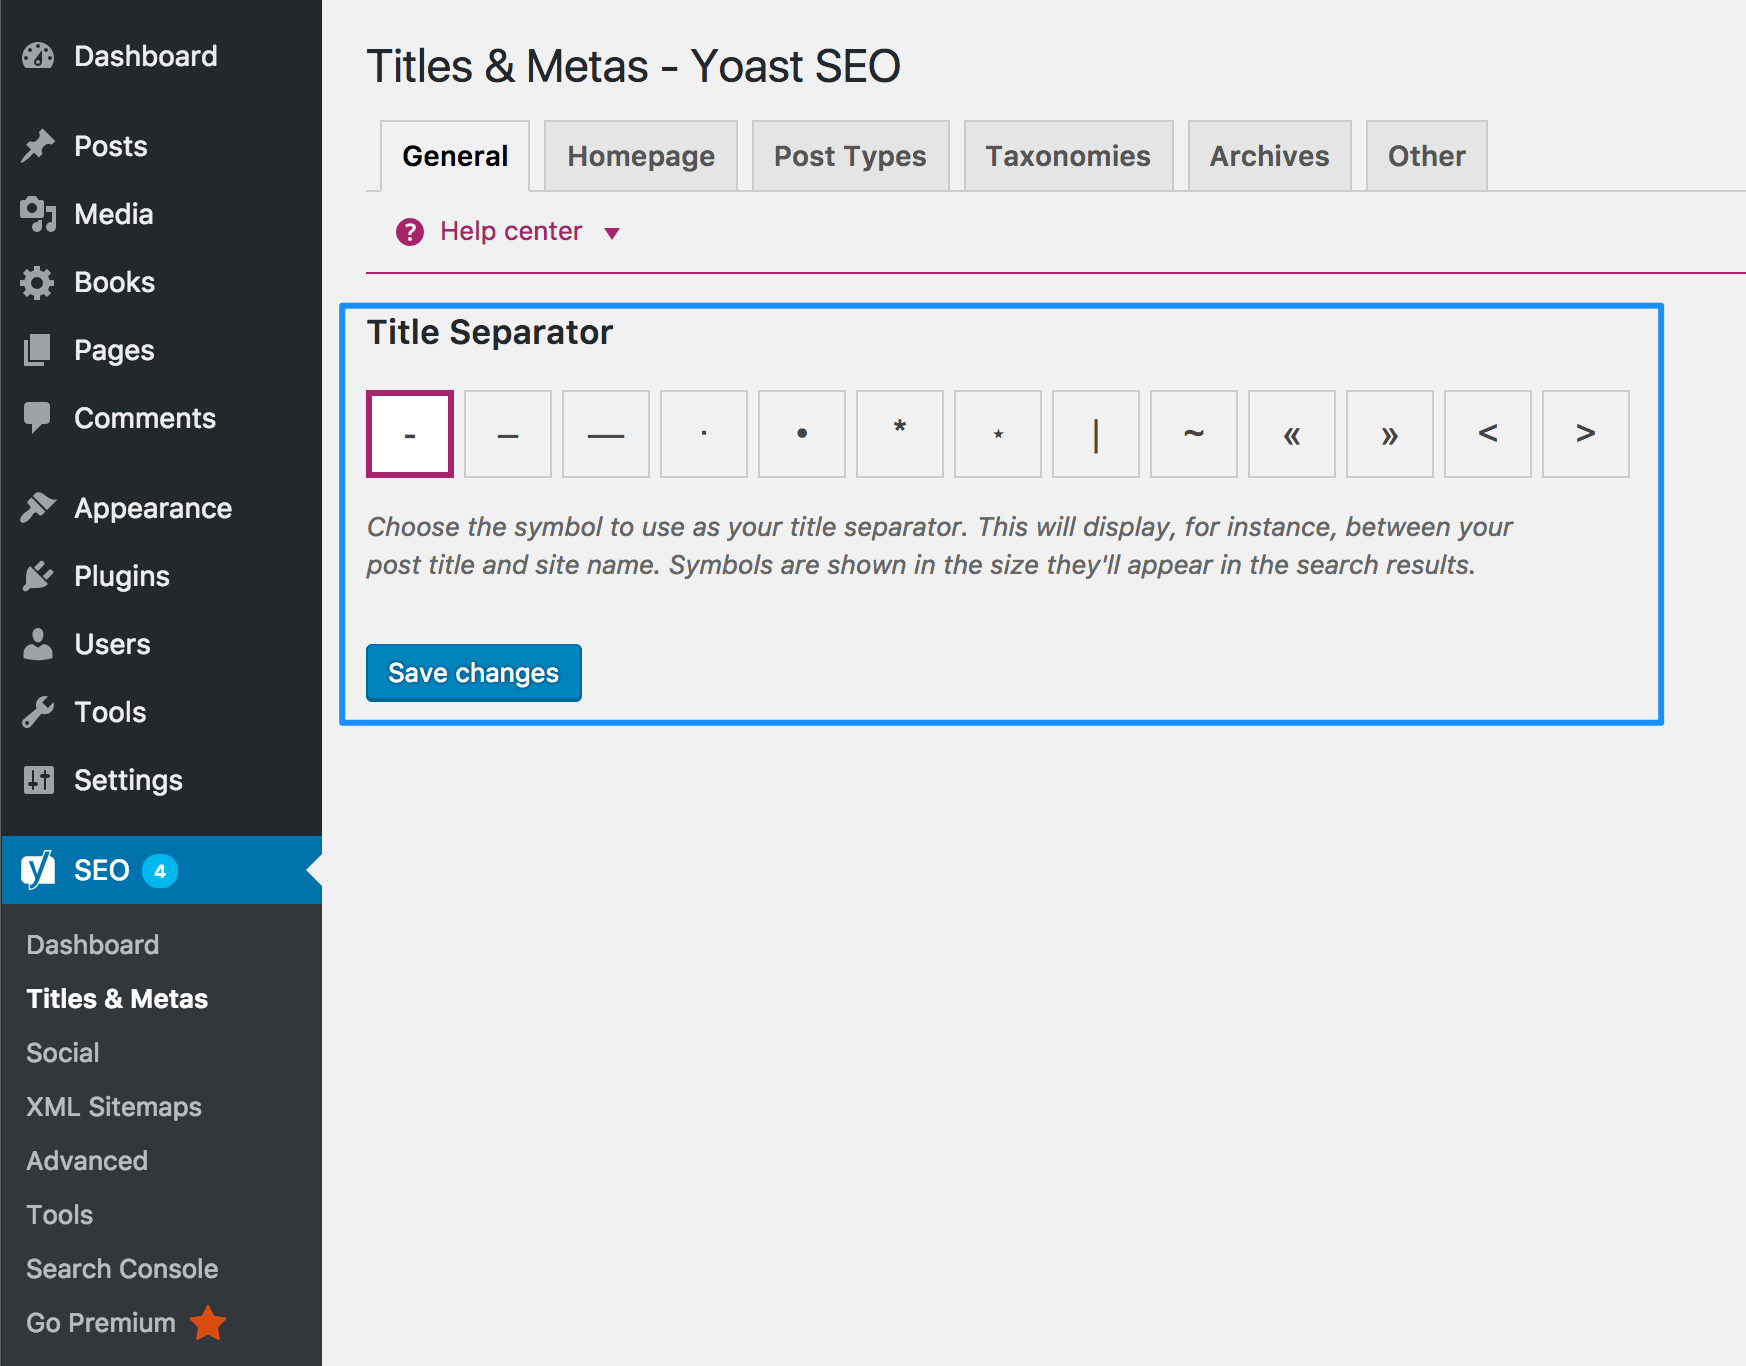The width and height of the screenshot is (1746, 1366).
Task: Click the Plugins plug icon
Action: pos(38,576)
